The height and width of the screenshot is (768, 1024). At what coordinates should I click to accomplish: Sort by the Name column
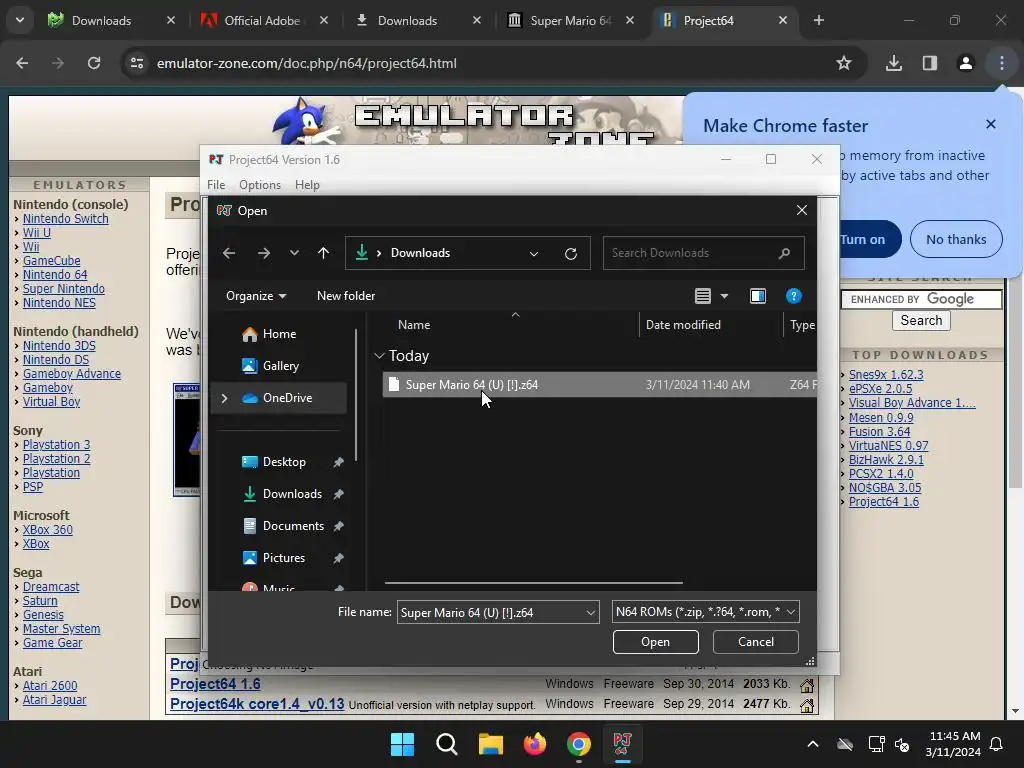click(x=414, y=325)
